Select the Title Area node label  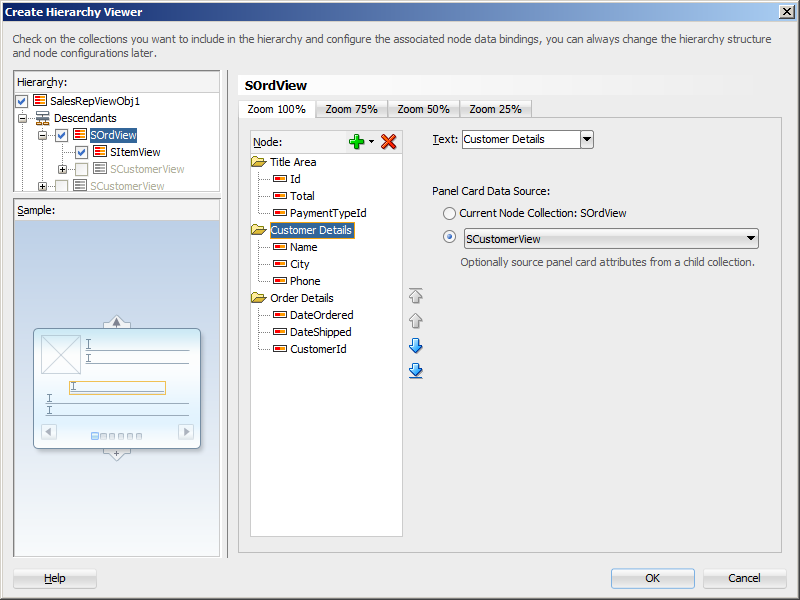coord(293,162)
